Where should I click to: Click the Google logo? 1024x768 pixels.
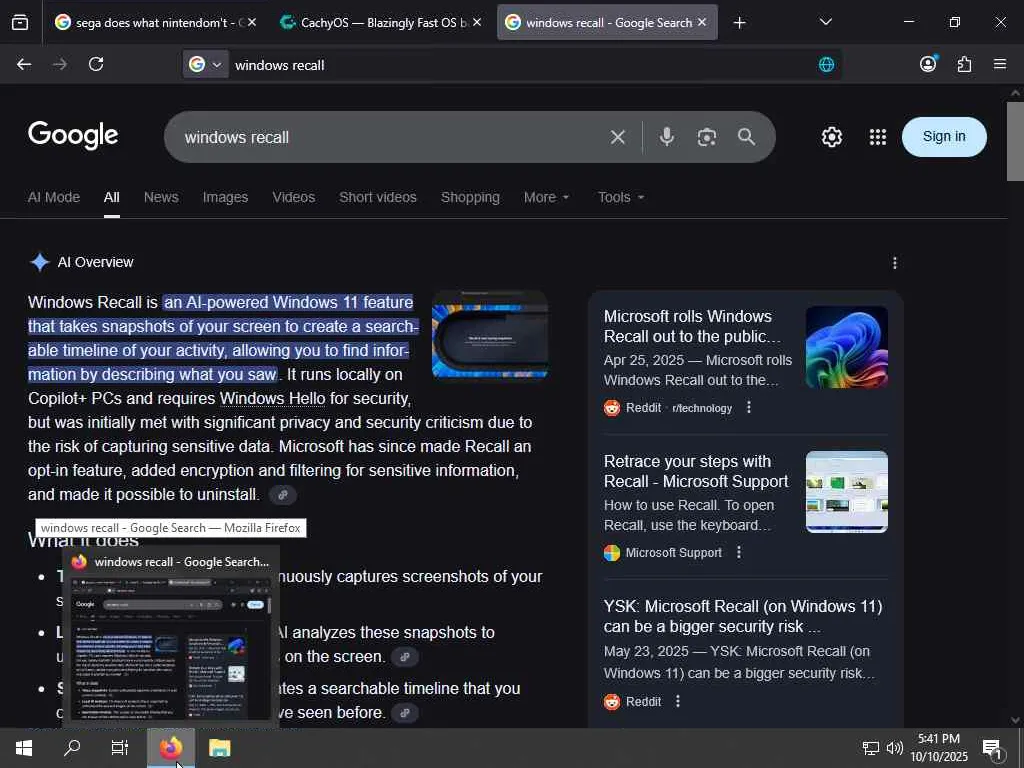(73, 136)
